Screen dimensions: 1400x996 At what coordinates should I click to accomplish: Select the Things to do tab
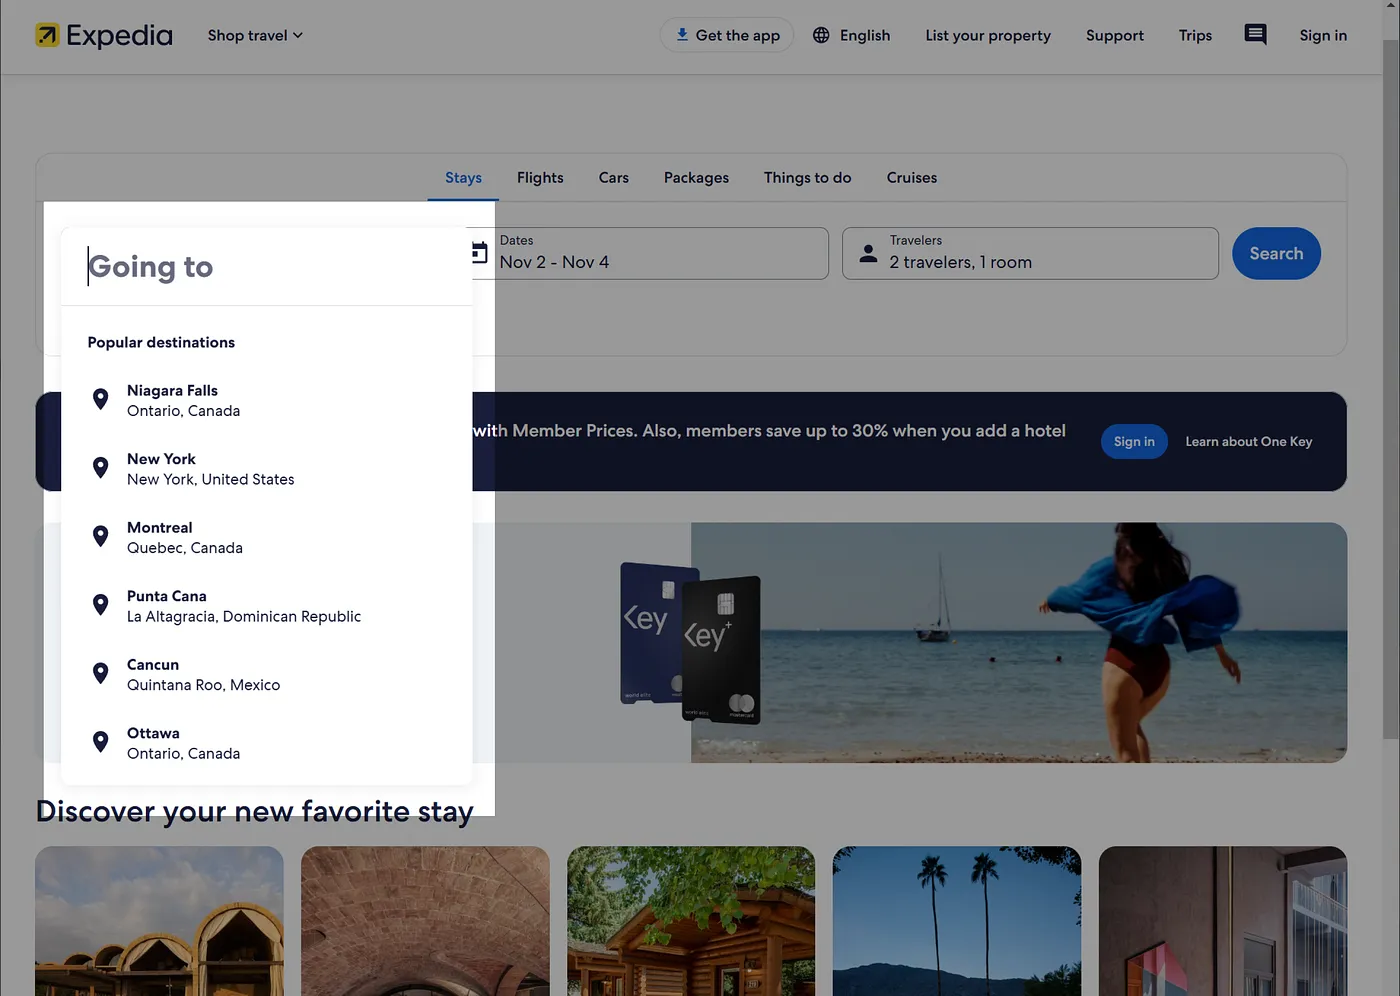(x=807, y=178)
